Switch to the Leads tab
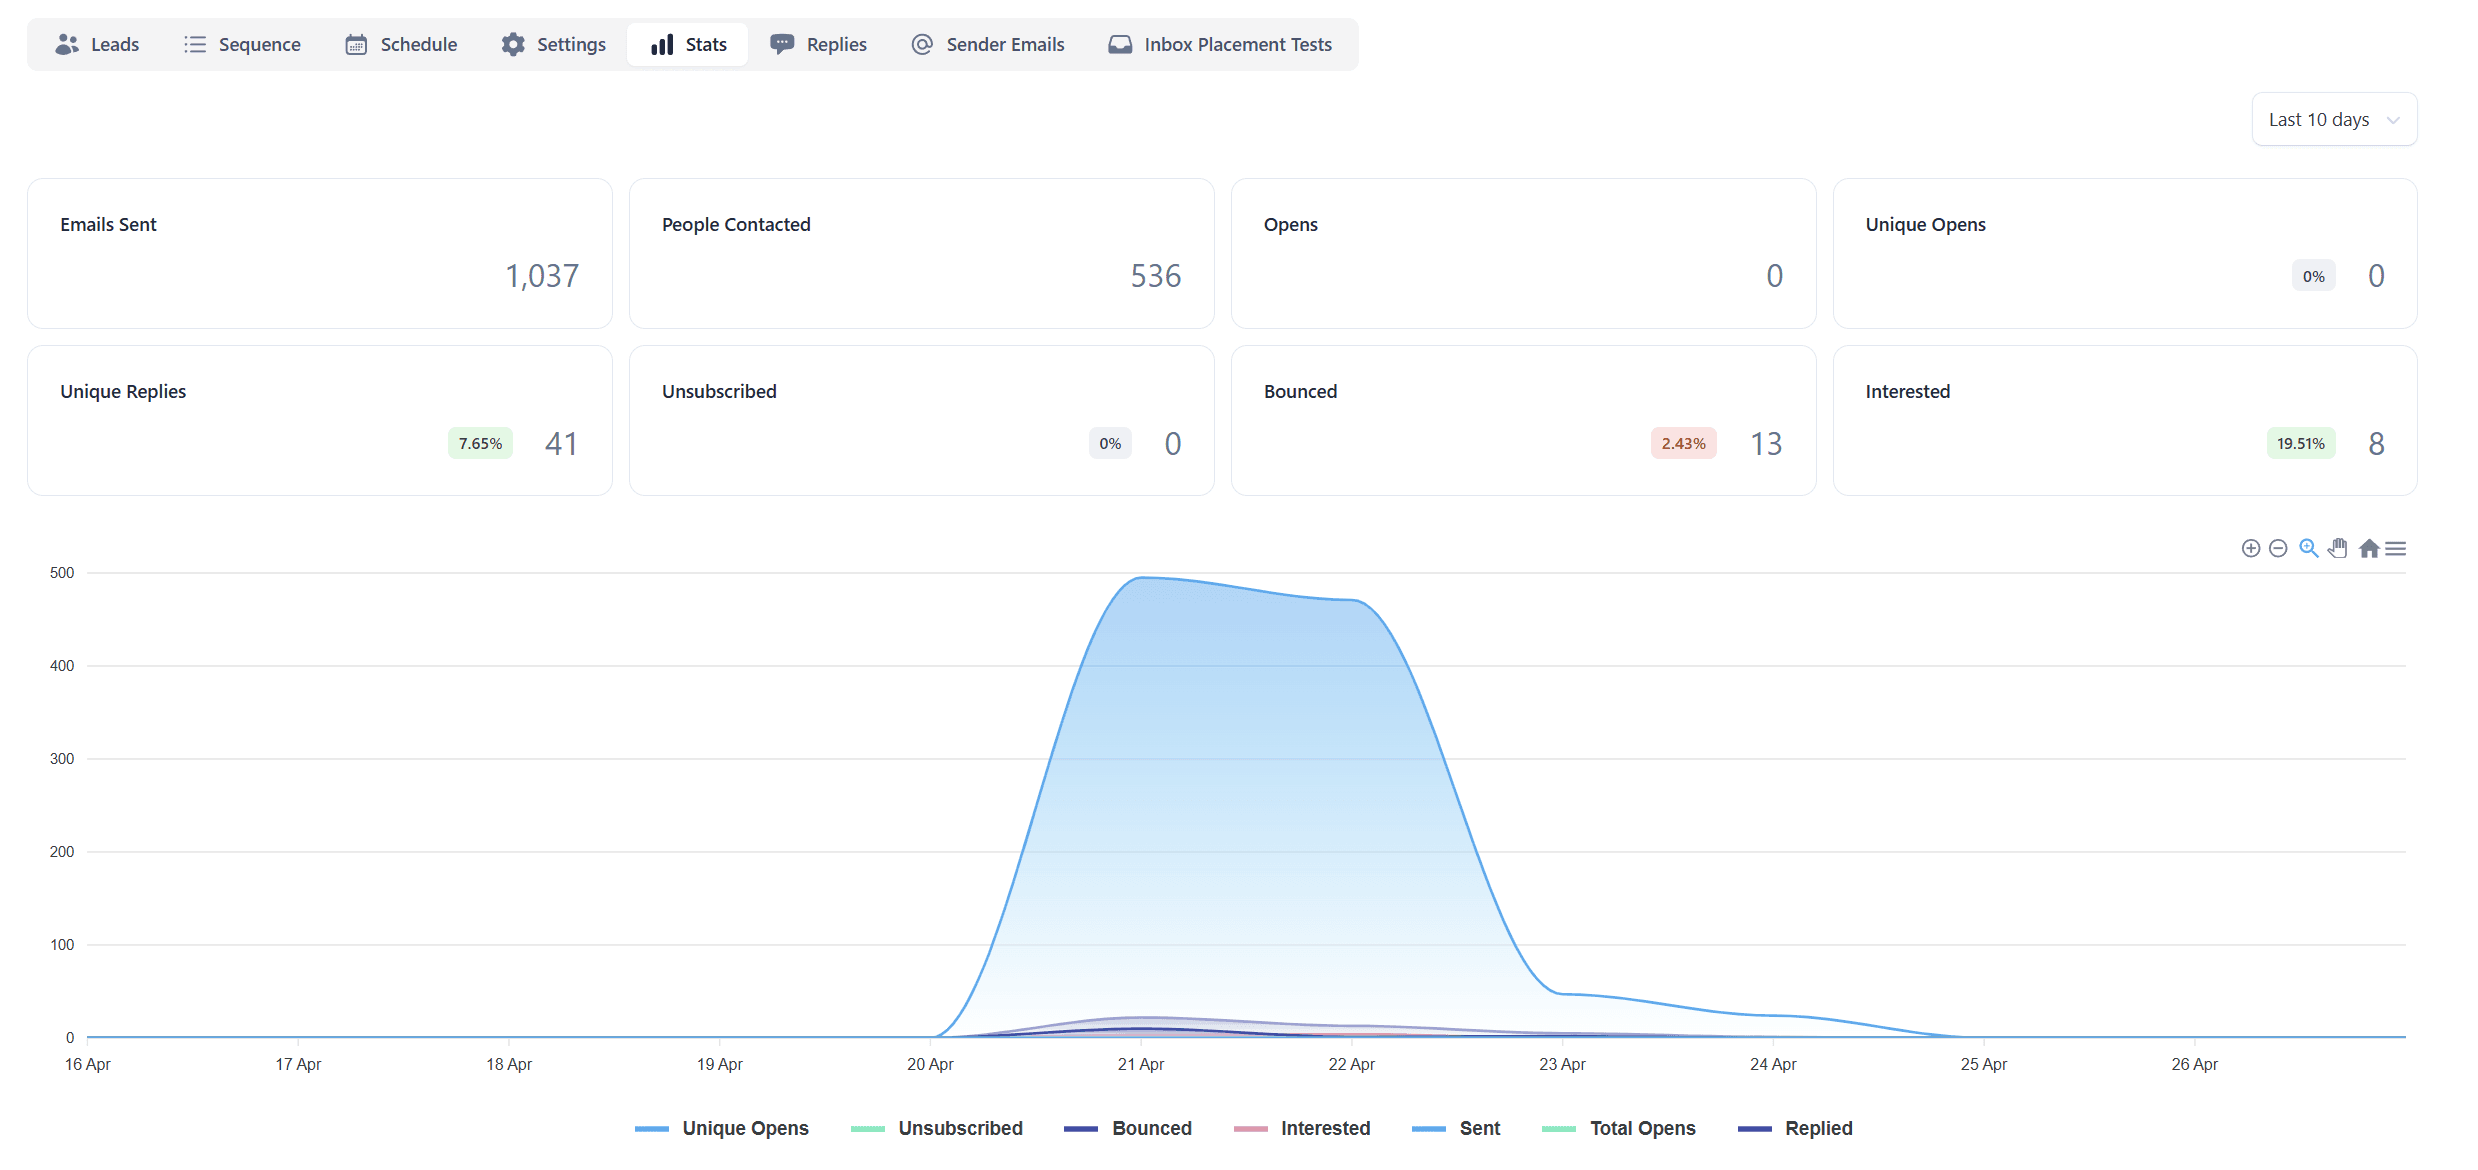The height and width of the screenshot is (1170, 2478). 97,44
